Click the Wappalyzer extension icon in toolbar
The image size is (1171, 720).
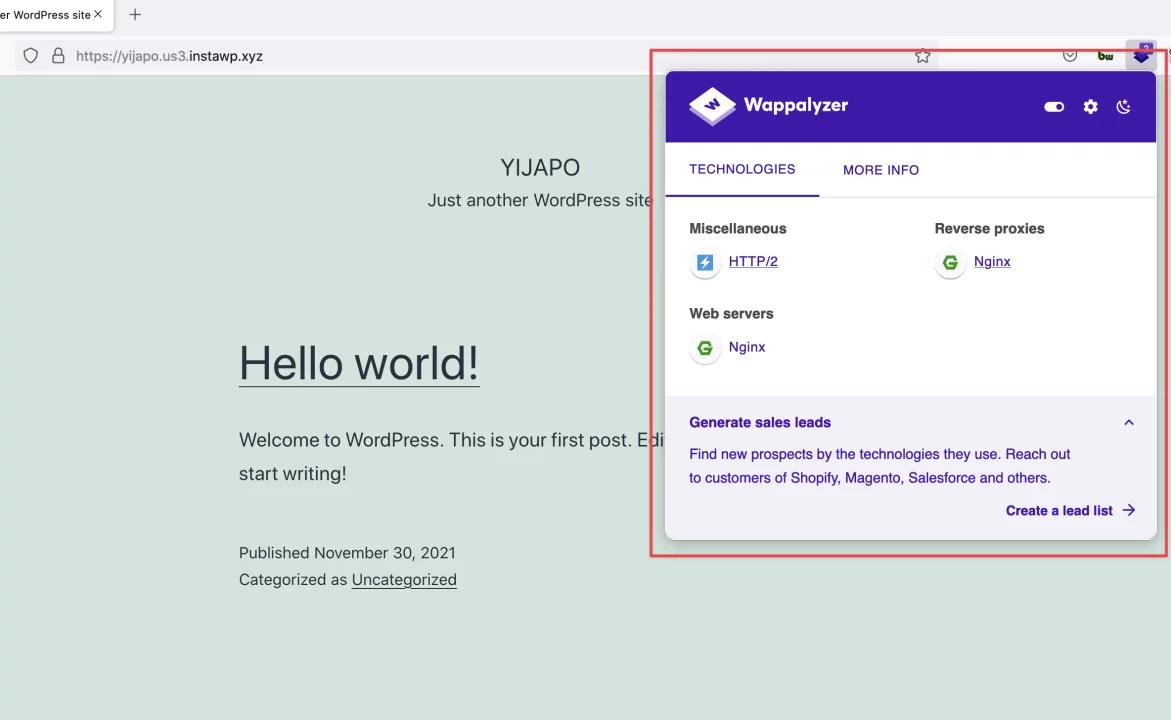tap(1141, 55)
